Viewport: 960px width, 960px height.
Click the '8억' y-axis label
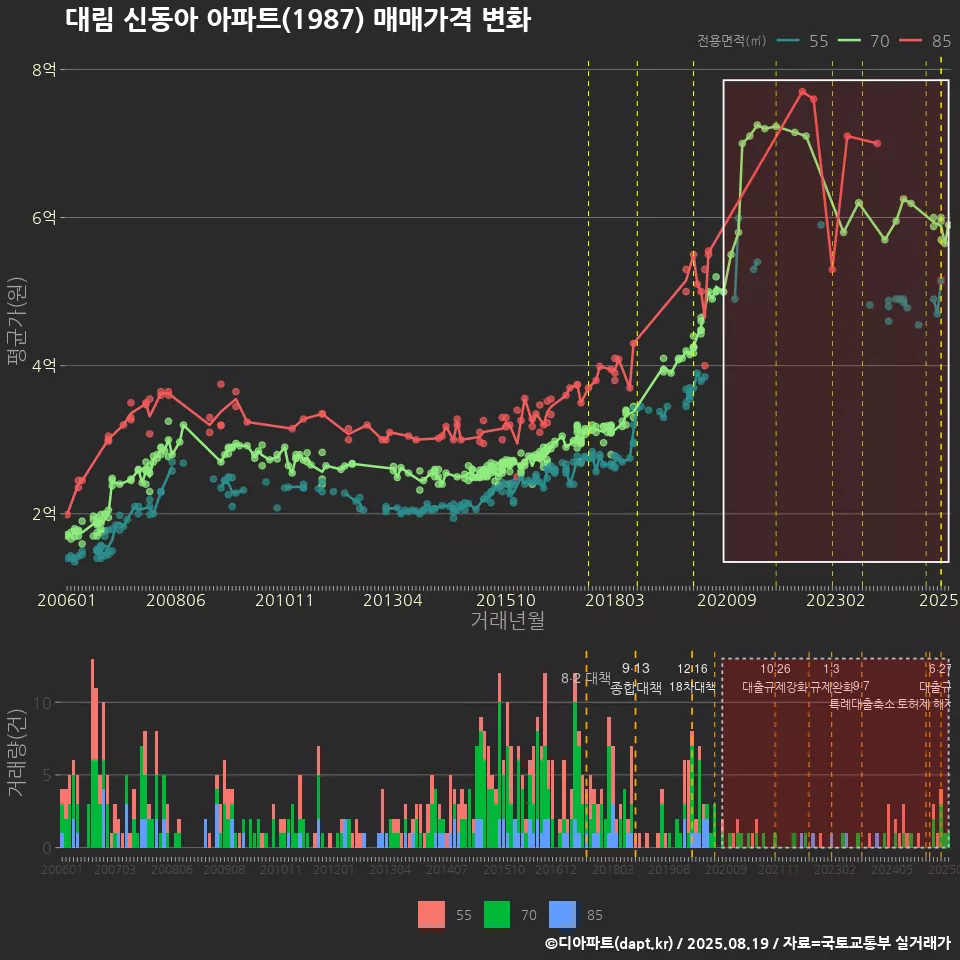point(44,70)
